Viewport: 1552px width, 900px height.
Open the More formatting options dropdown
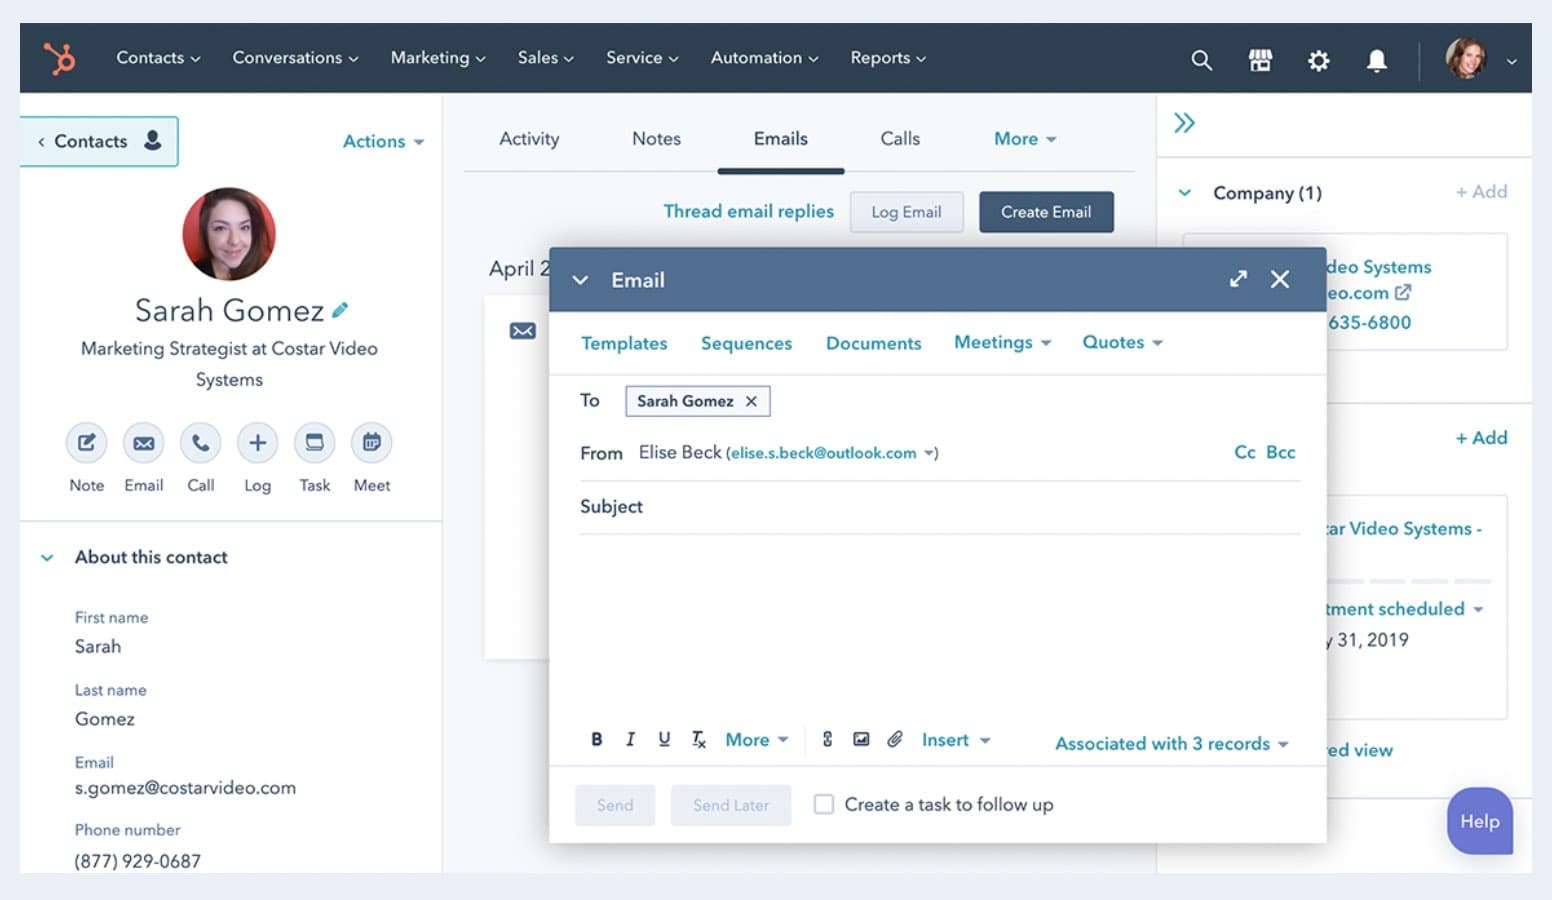[756, 739]
